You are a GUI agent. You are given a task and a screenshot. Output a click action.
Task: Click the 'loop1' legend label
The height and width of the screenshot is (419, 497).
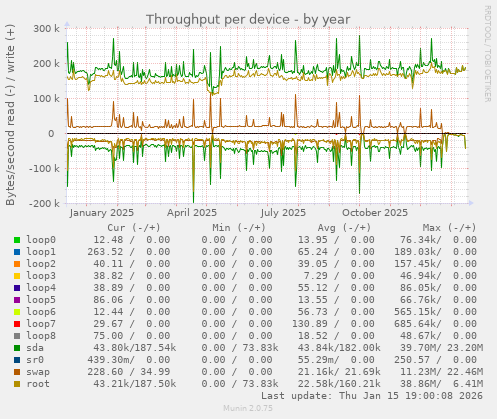41,252
